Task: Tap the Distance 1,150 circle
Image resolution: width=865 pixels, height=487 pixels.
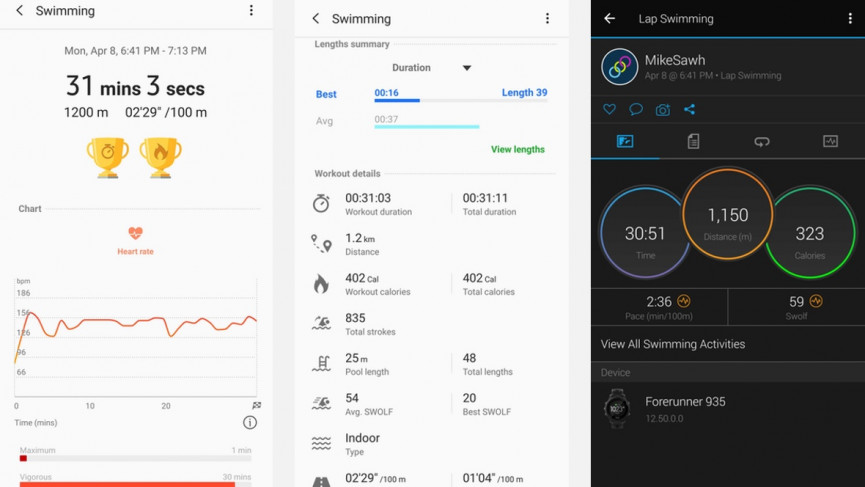Action: [728, 215]
